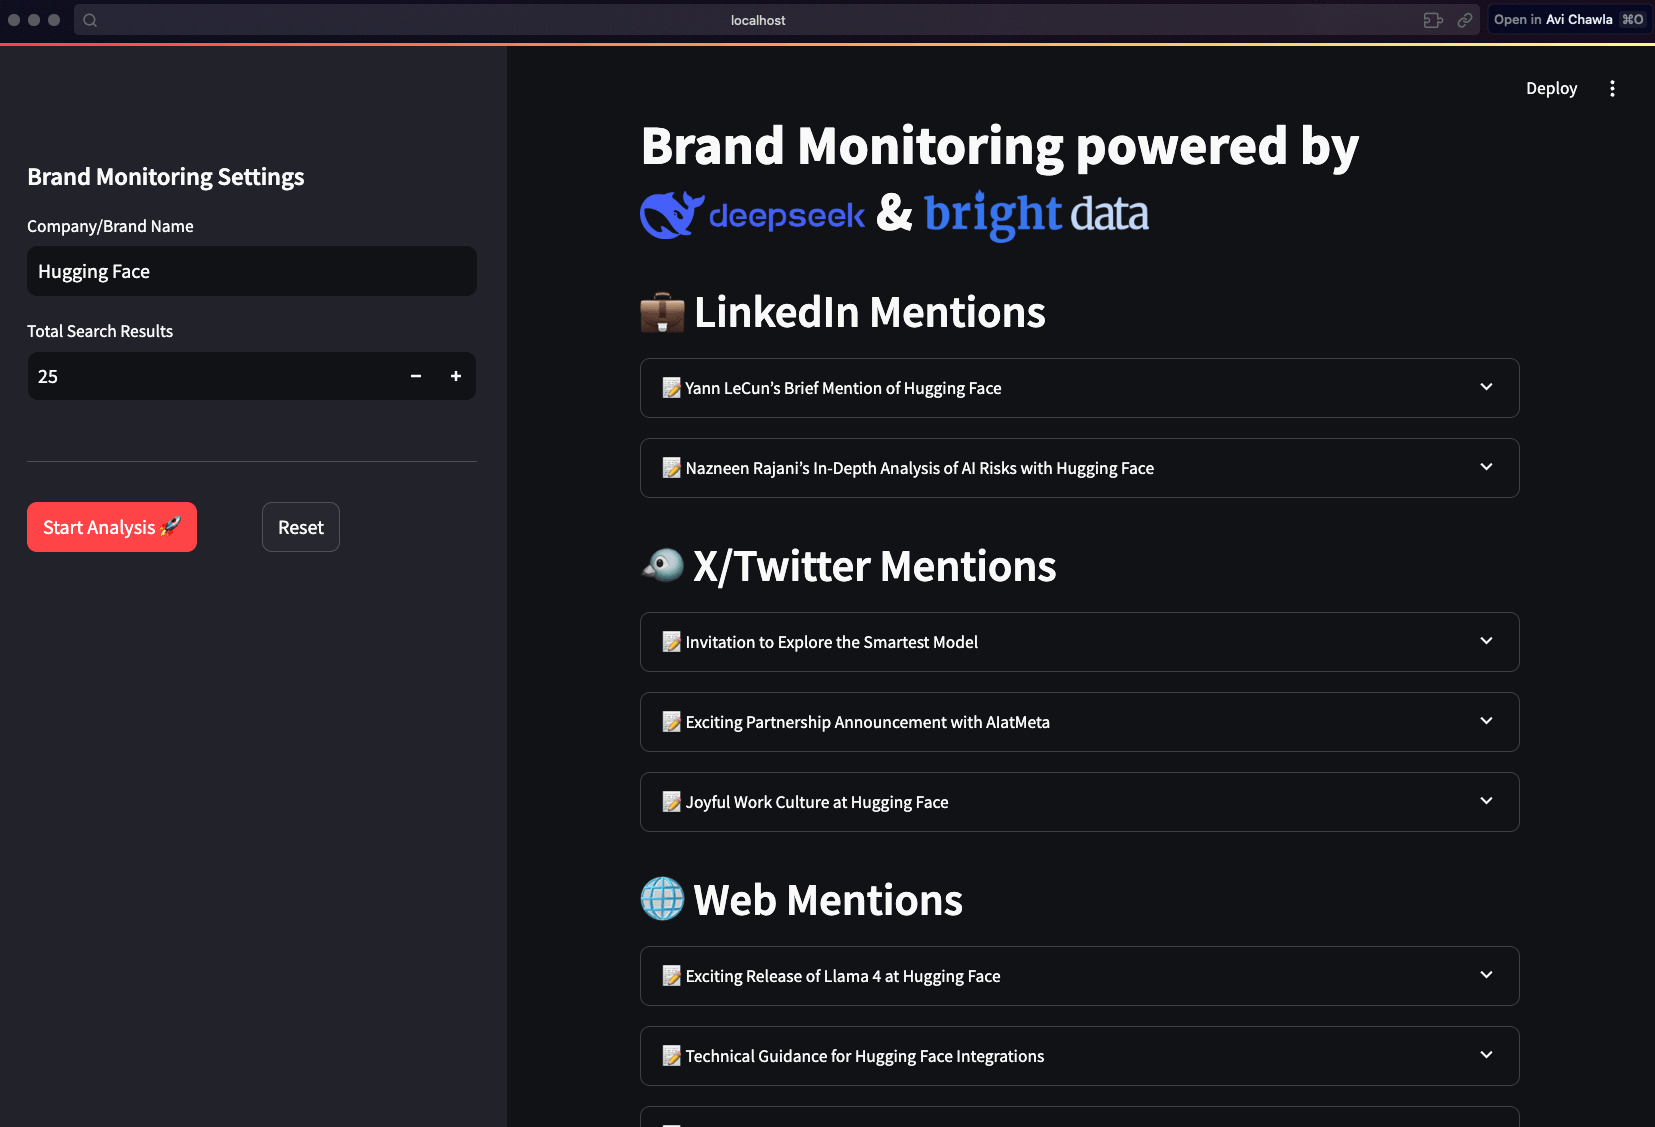This screenshot has width=1655, height=1127.
Task: Click memo icon on Exciting Partnership Announcement row
Action: 672,722
